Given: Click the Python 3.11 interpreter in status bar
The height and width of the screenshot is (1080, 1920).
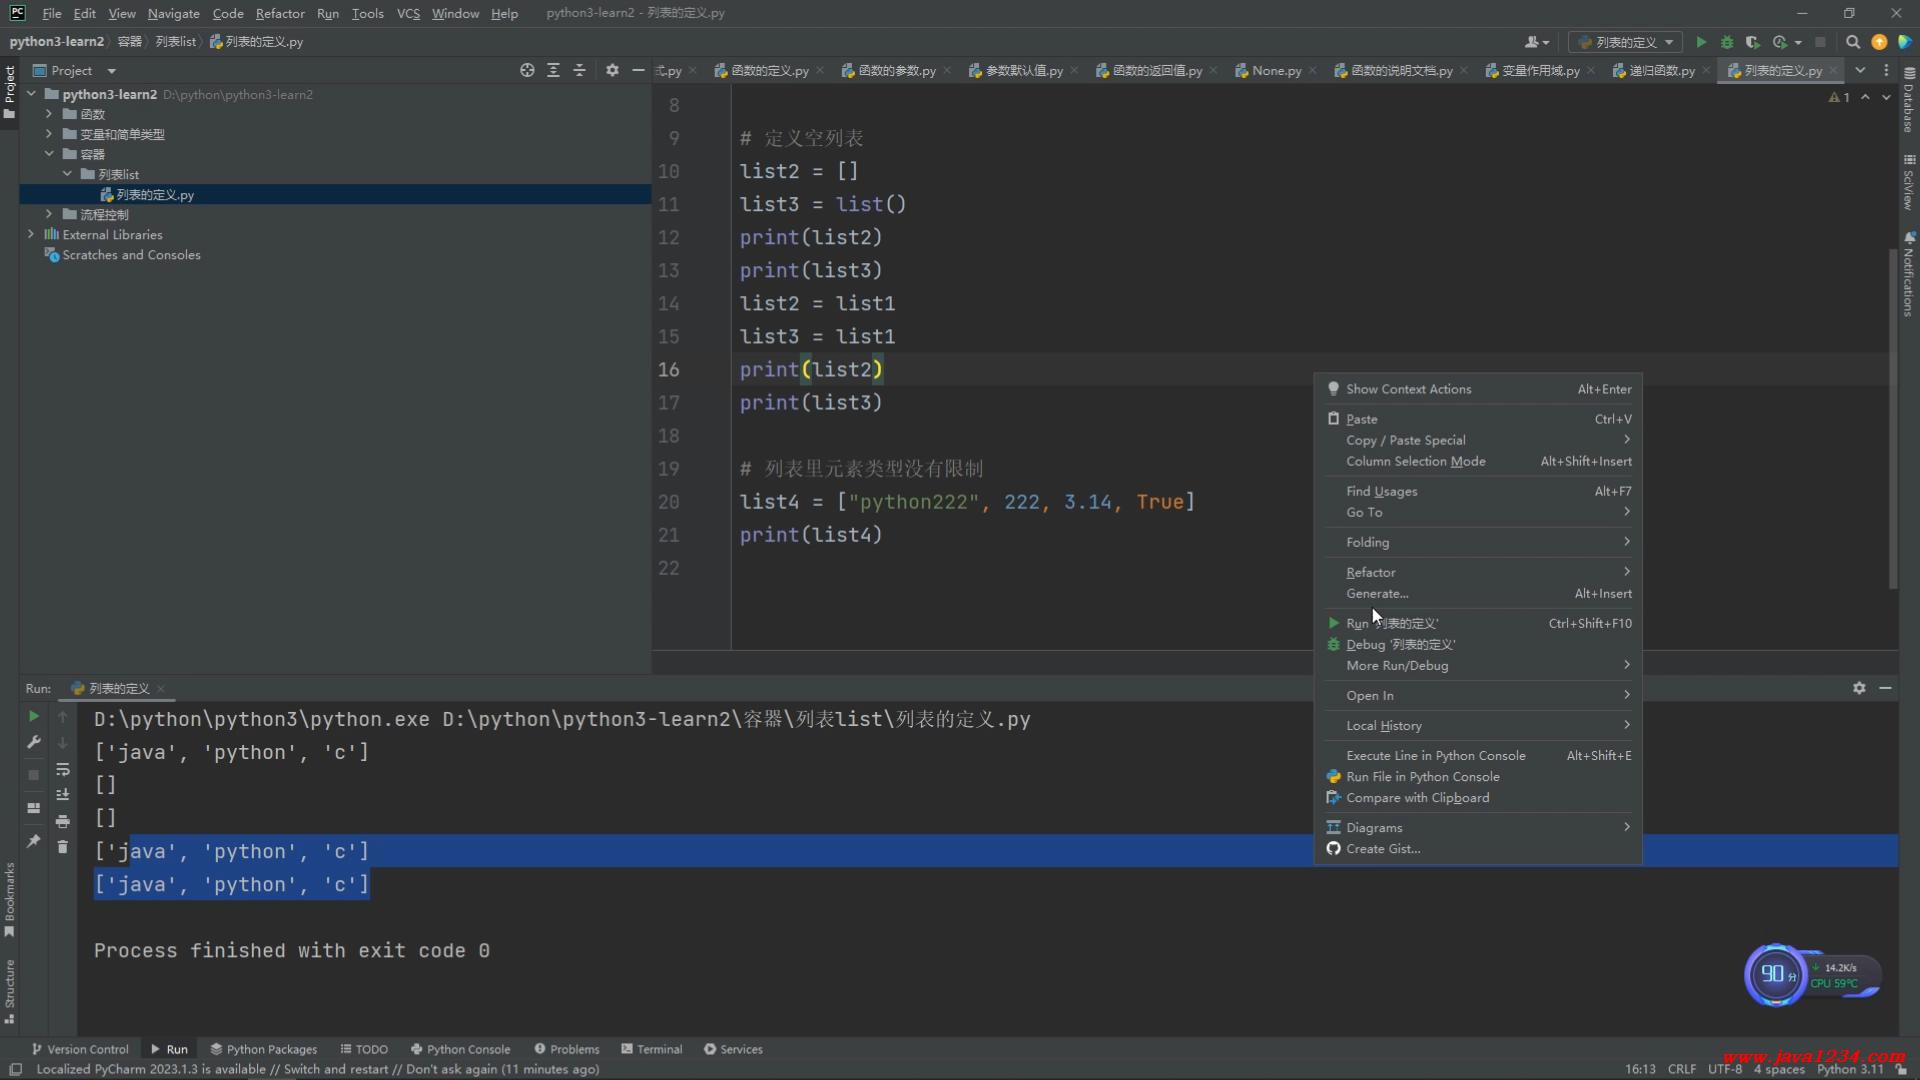Looking at the screenshot, I should coord(1849,1069).
